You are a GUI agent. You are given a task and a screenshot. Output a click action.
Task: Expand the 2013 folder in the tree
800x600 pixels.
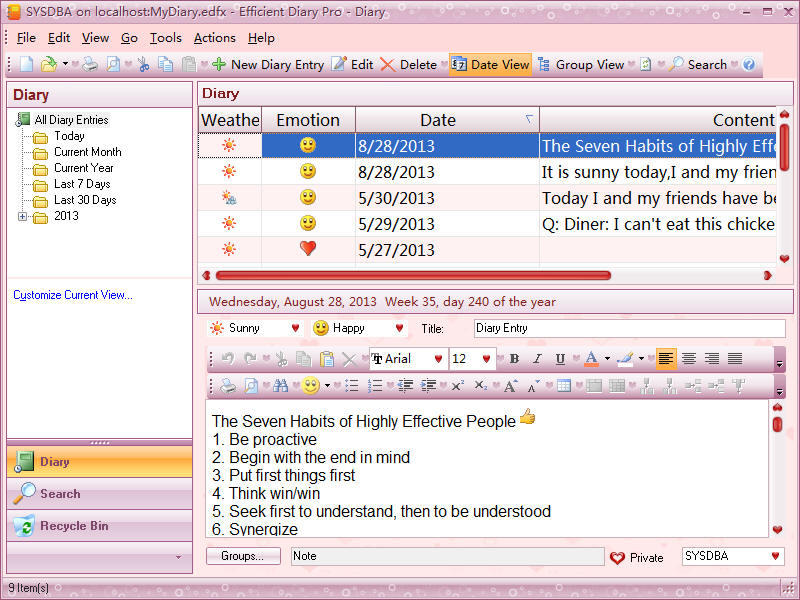(22, 216)
